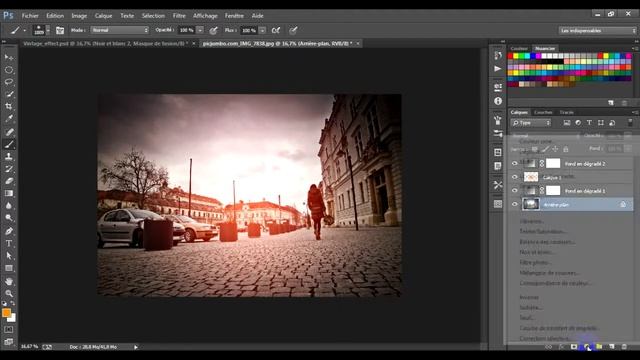This screenshot has width=640, height=360.
Task: Pick the red swatch in Nuancier
Action: click(x=510, y=56)
